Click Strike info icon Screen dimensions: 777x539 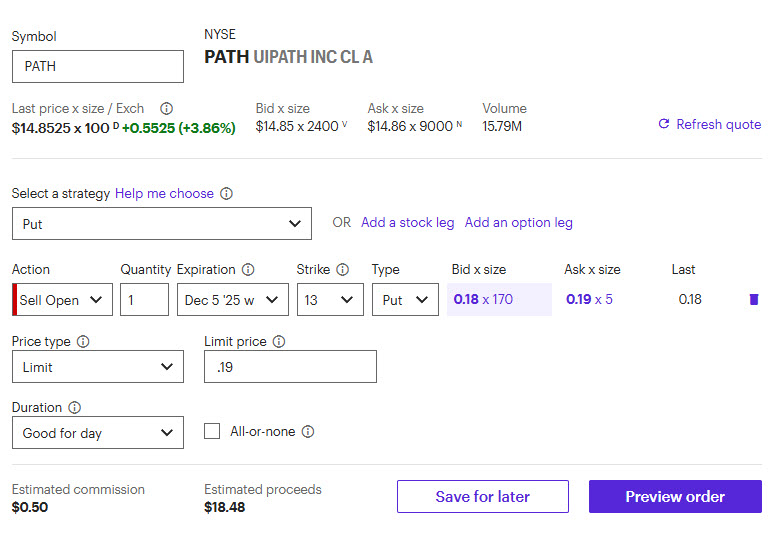[343, 269]
